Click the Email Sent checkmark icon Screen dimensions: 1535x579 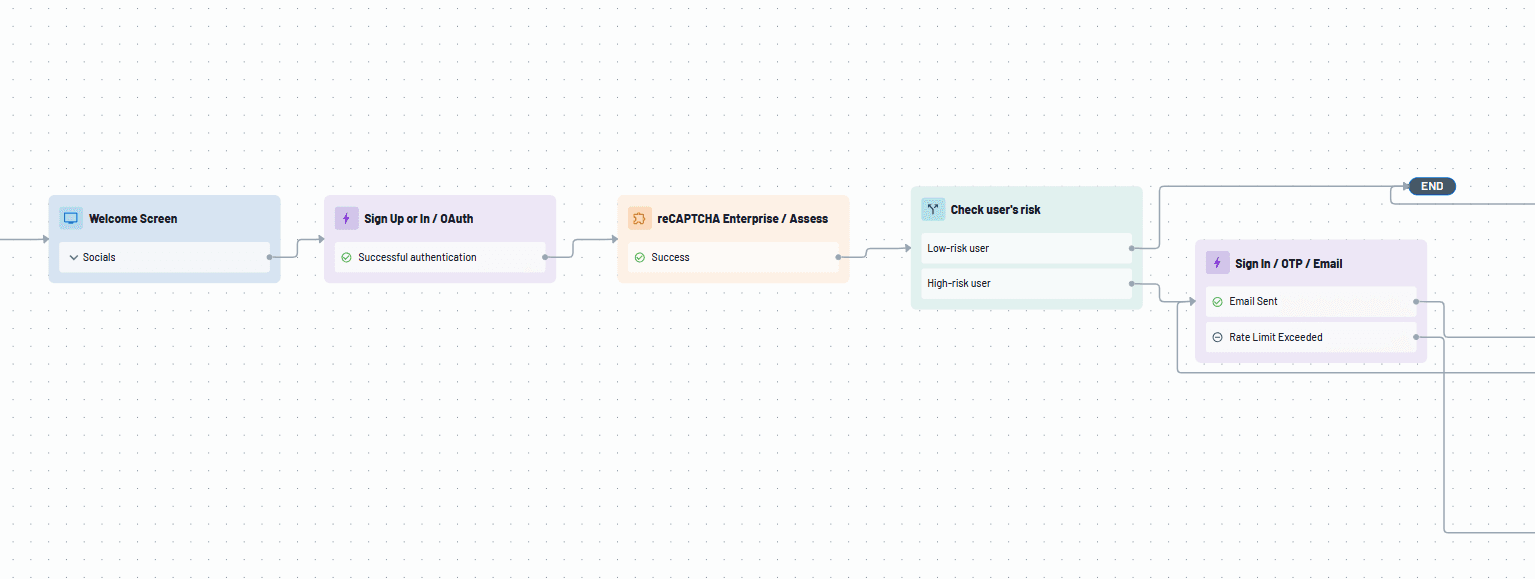pyautogui.click(x=1217, y=301)
